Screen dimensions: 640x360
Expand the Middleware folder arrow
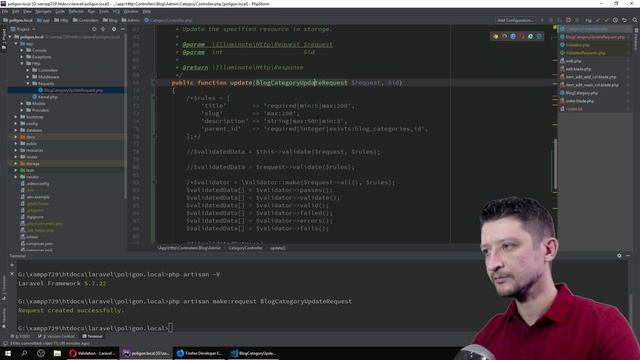(x=28, y=77)
